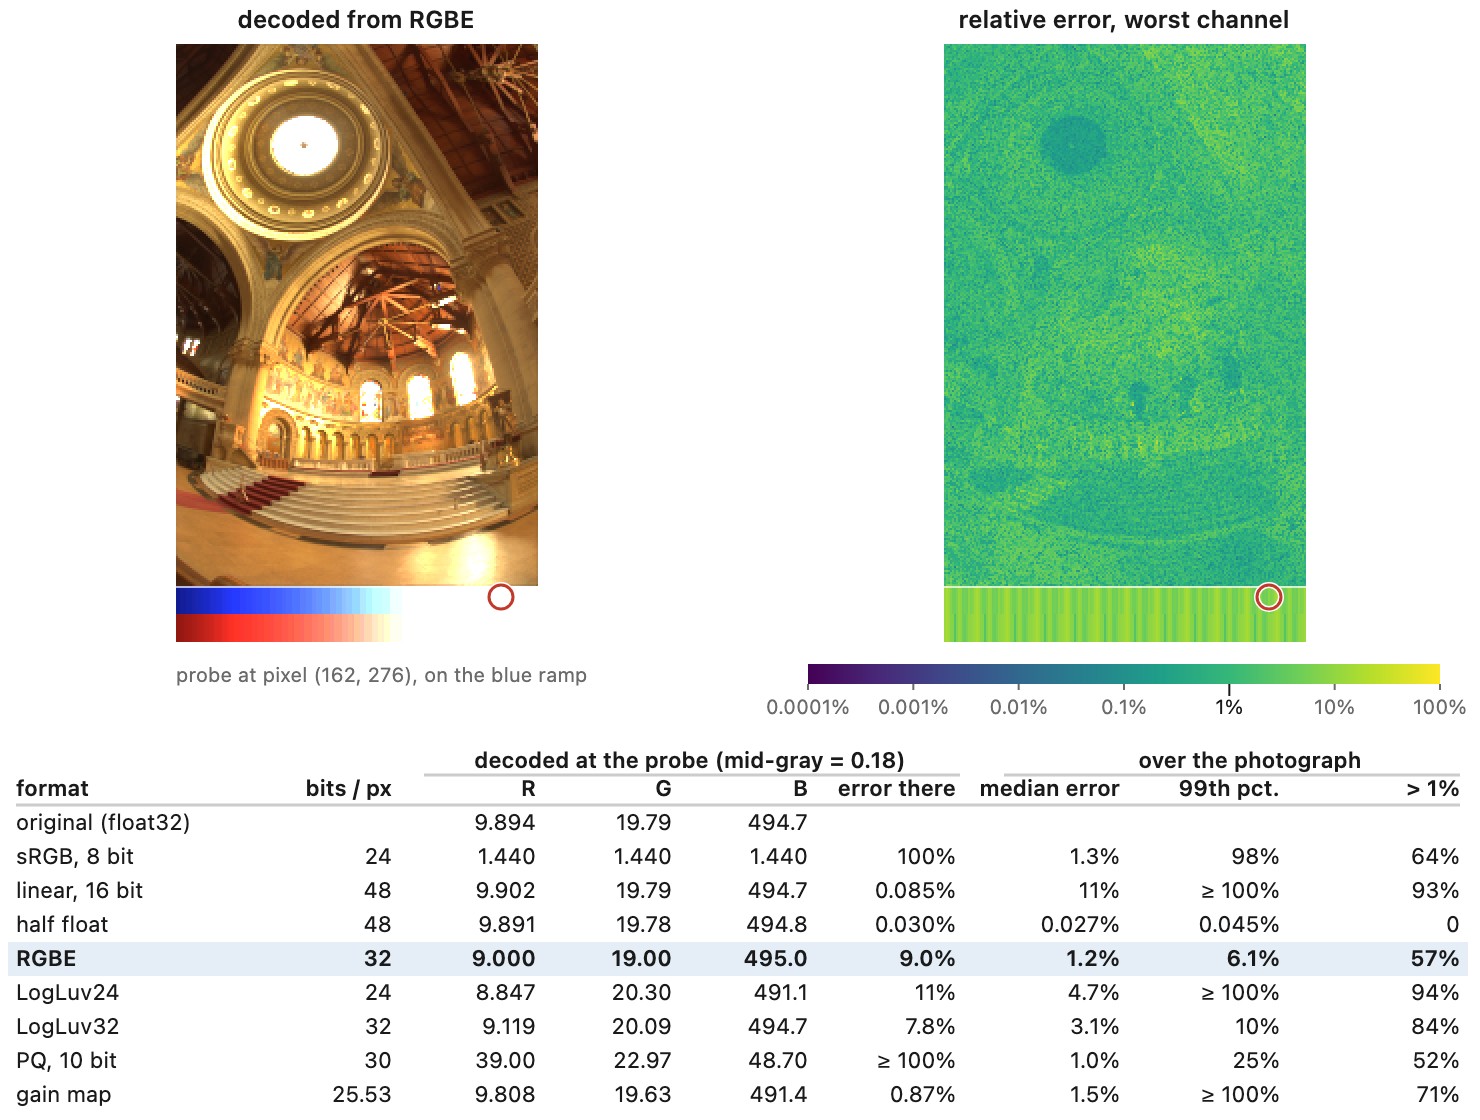Click the LogLuv24 green value "20.30"
The height and width of the screenshot is (1120, 1480).
[642, 993]
